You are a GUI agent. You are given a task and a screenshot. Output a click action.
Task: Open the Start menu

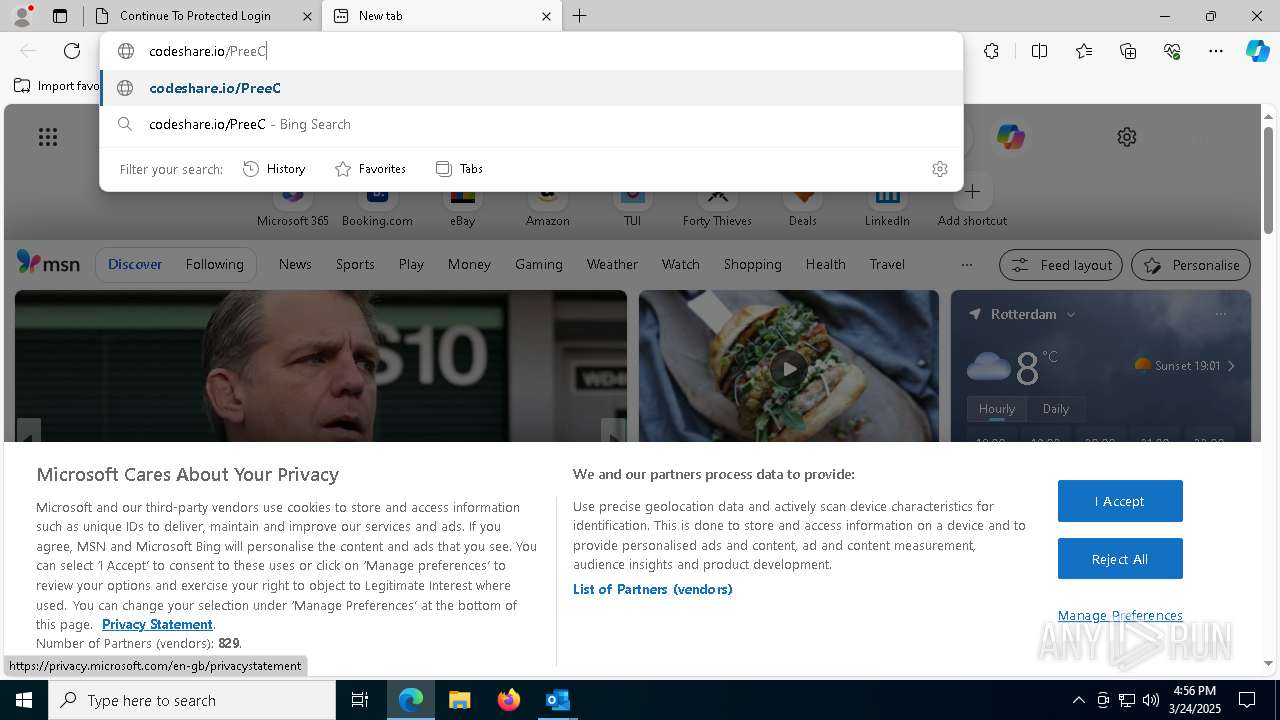click(x=24, y=700)
